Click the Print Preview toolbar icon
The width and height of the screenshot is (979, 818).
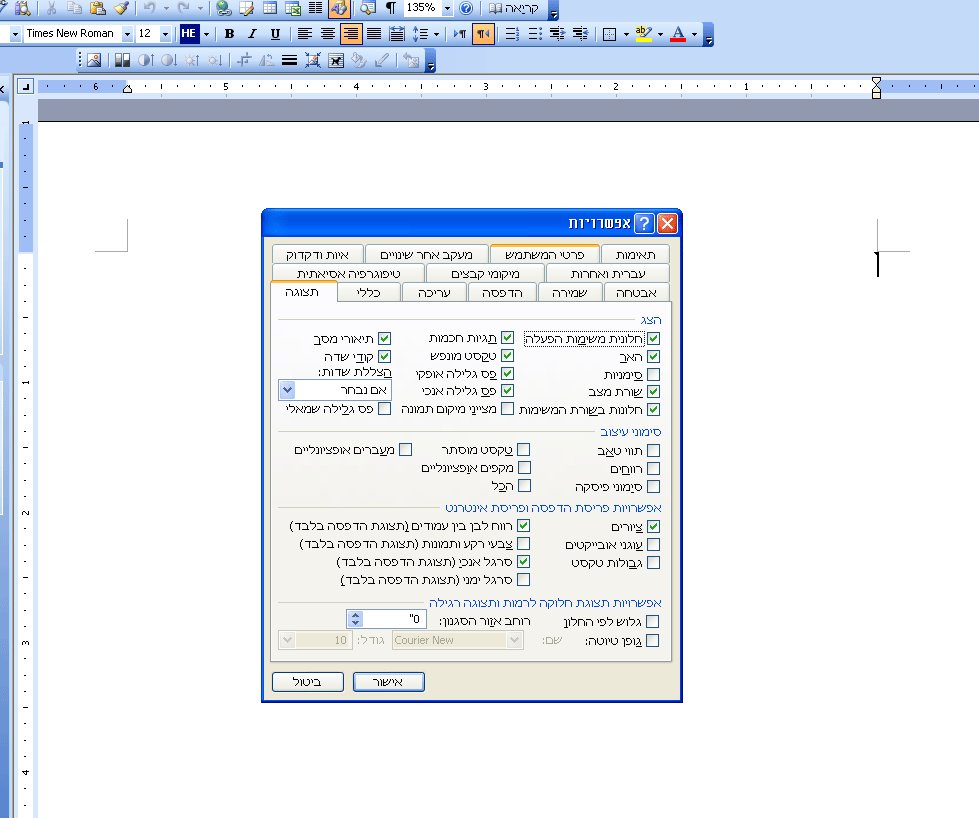[23, 8]
